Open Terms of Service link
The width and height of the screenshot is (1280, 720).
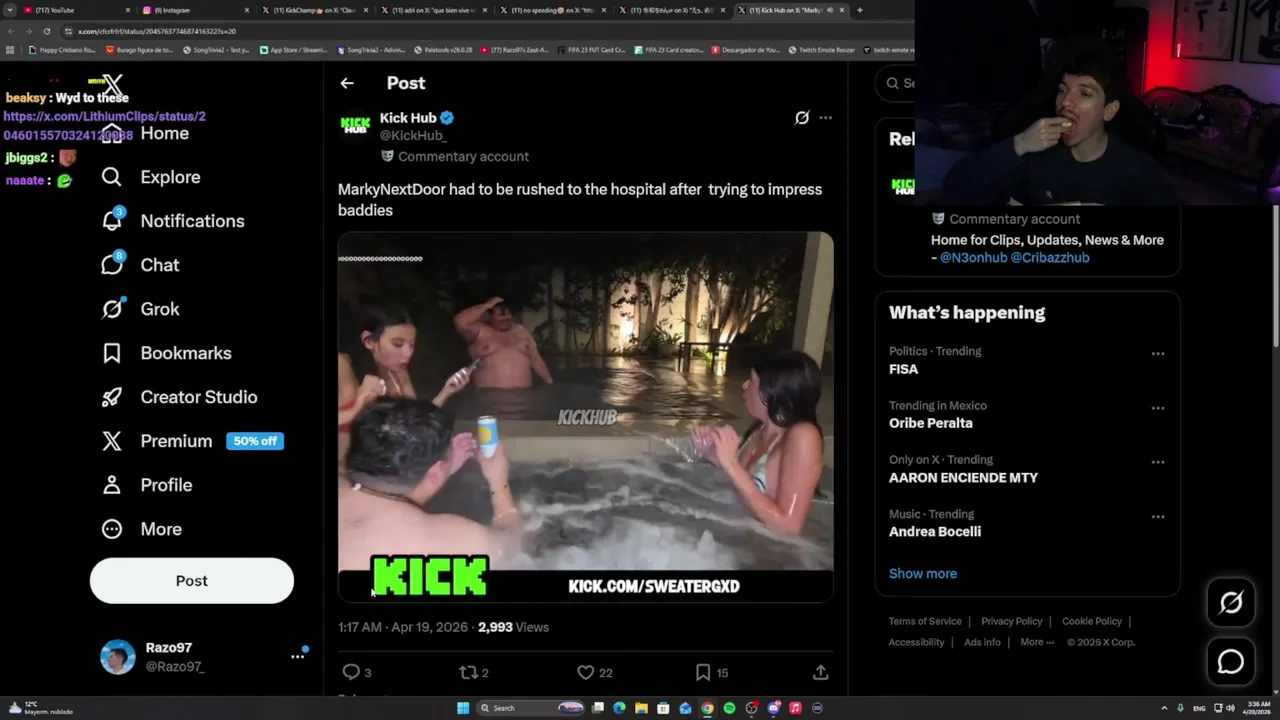(x=925, y=621)
